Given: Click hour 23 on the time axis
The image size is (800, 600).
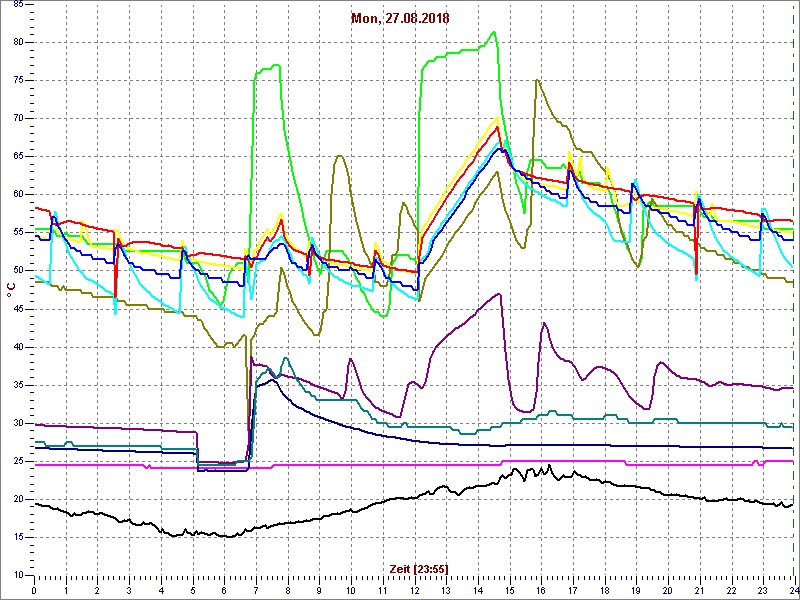Looking at the screenshot, I should click(762, 590).
